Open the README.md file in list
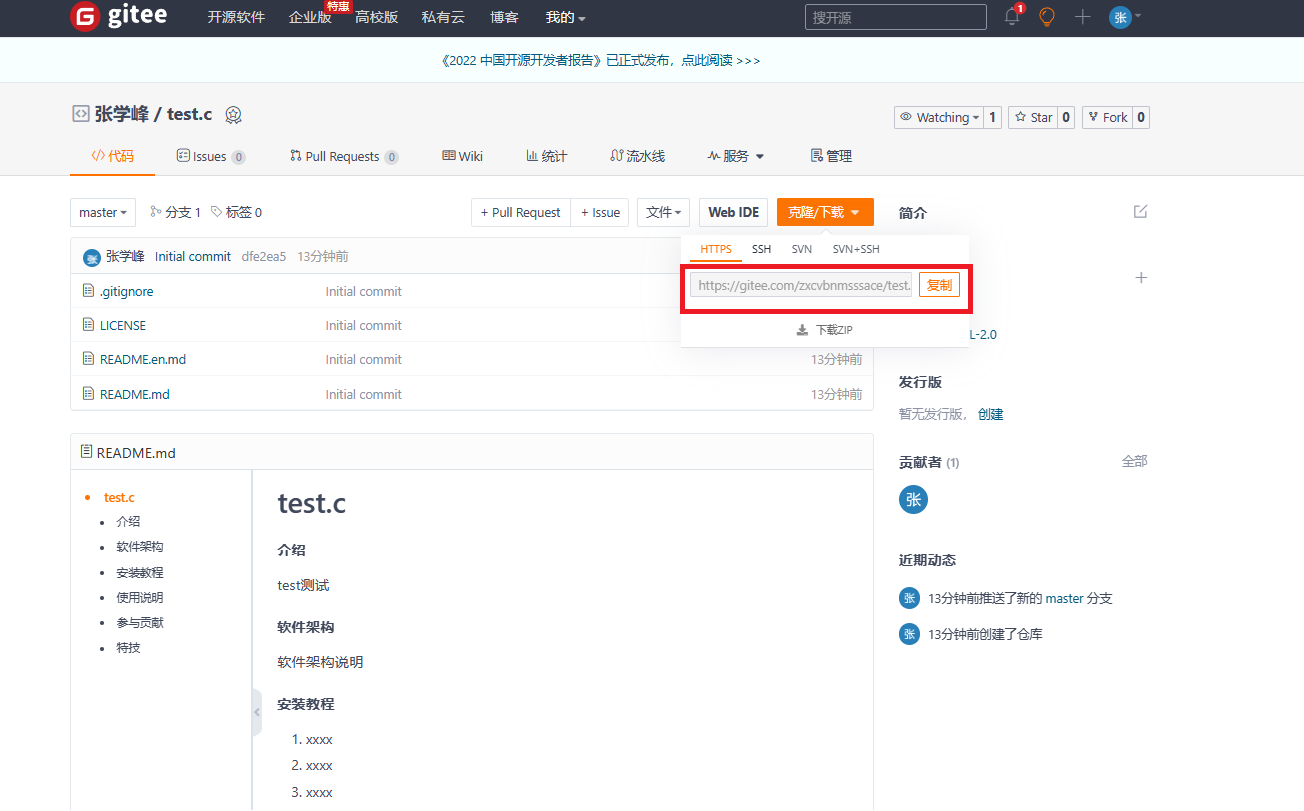The width and height of the screenshot is (1304, 811). [135, 394]
